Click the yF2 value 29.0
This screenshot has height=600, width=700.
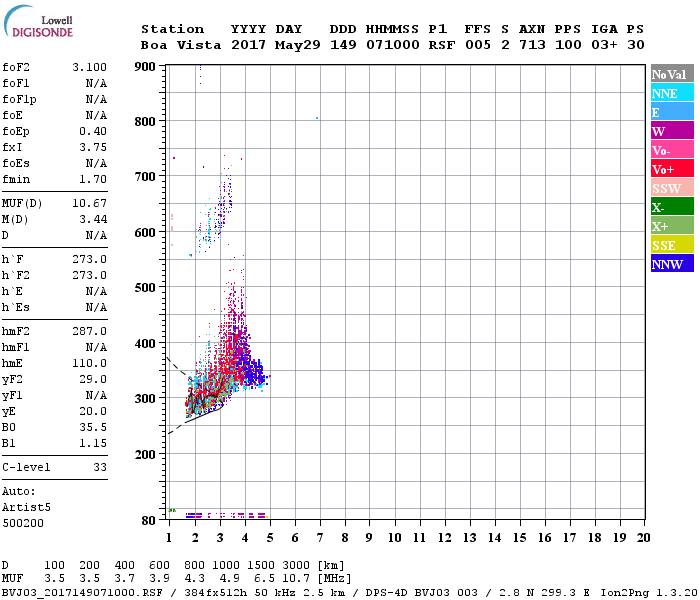(x=93, y=379)
